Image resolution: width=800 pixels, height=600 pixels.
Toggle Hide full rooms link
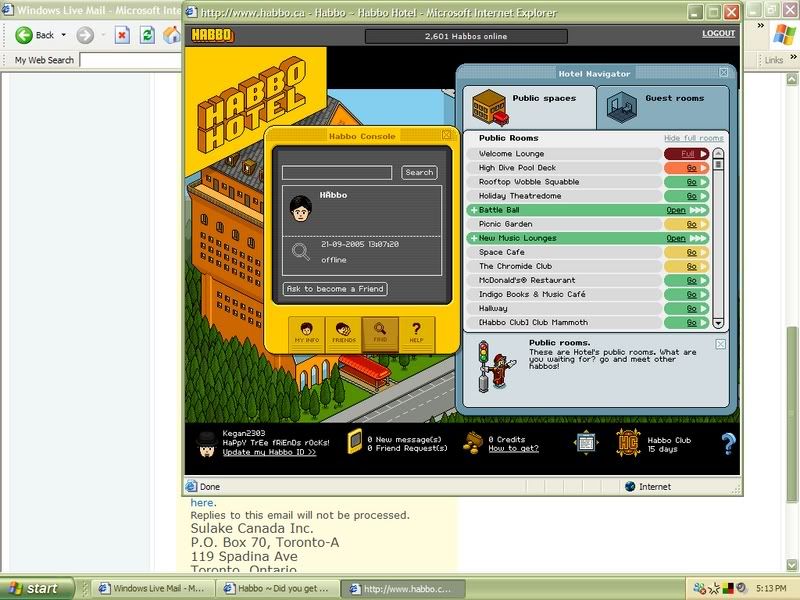click(693, 138)
